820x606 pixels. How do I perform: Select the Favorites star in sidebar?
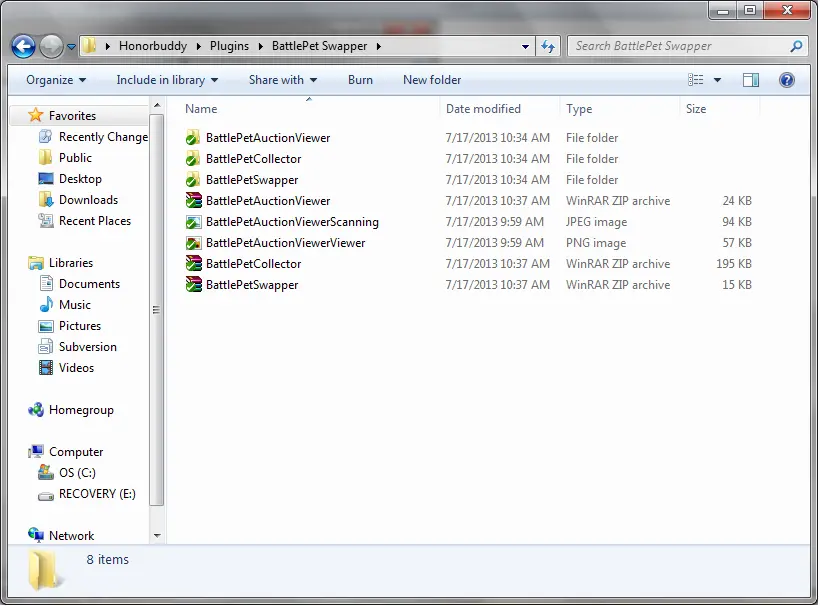[36, 115]
